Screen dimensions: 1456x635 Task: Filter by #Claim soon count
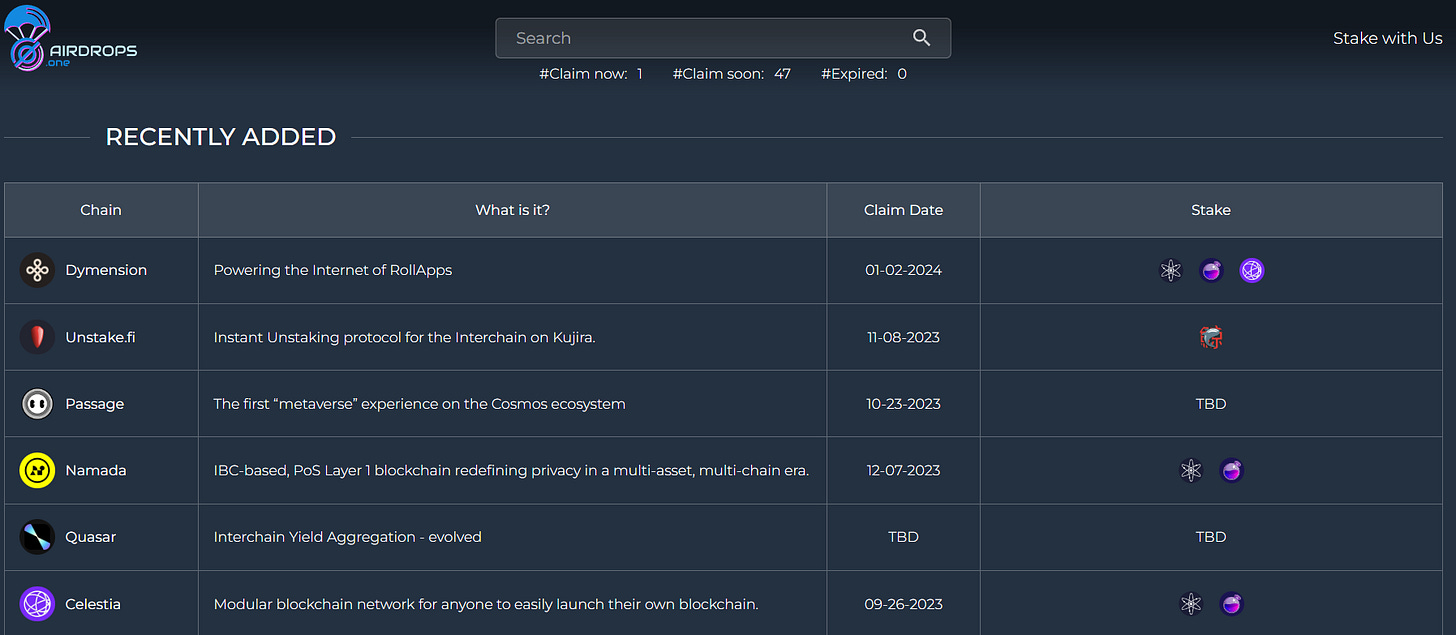tap(731, 74)
